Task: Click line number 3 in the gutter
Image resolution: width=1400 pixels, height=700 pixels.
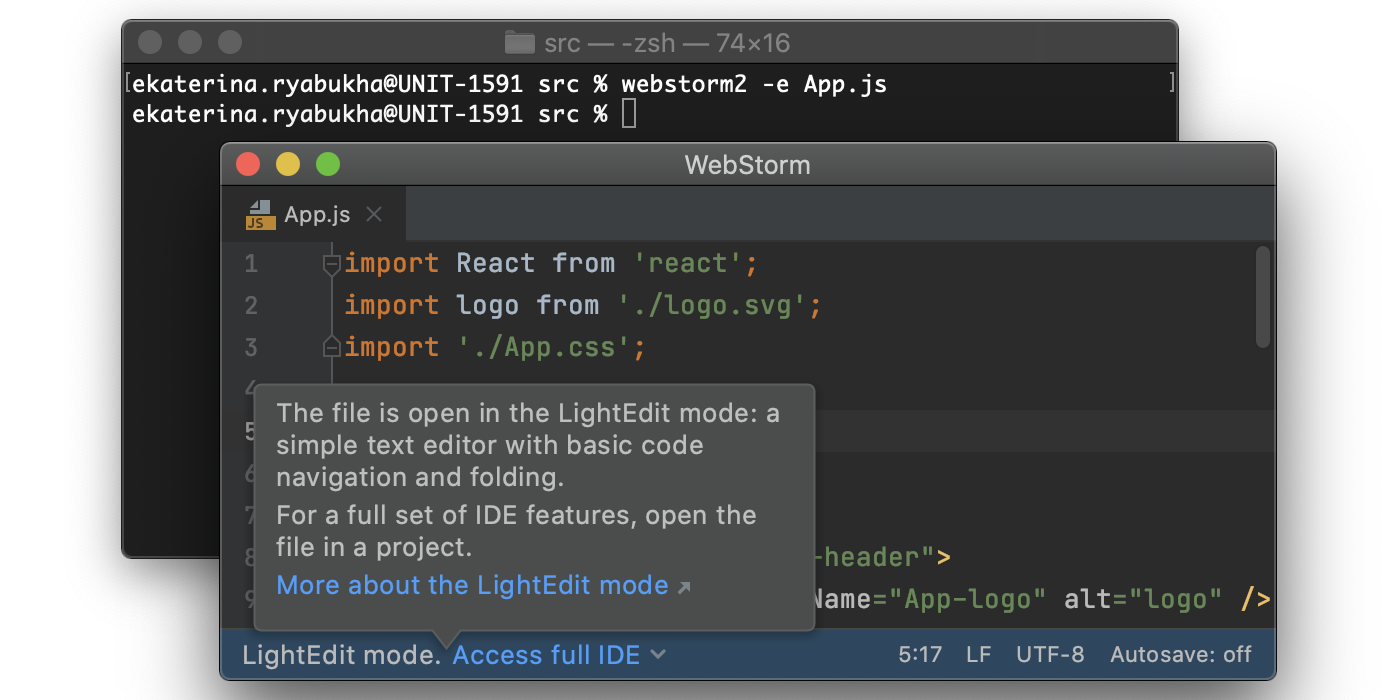Action: 250,347
